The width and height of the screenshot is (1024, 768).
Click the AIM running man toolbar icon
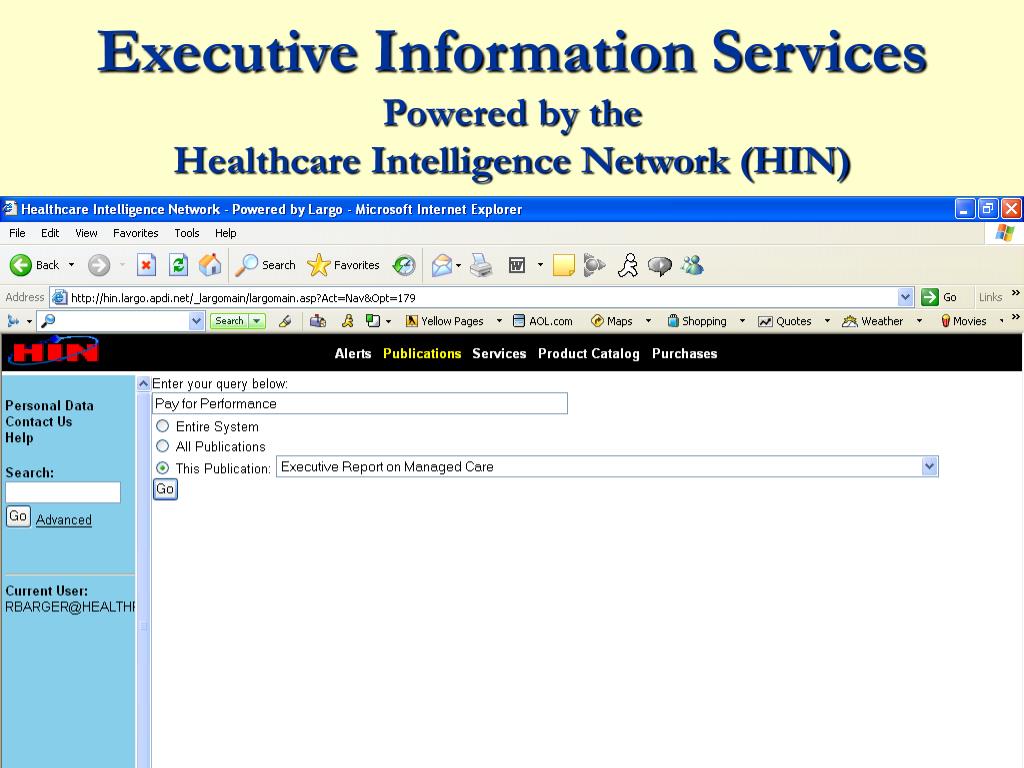[628, 265]
